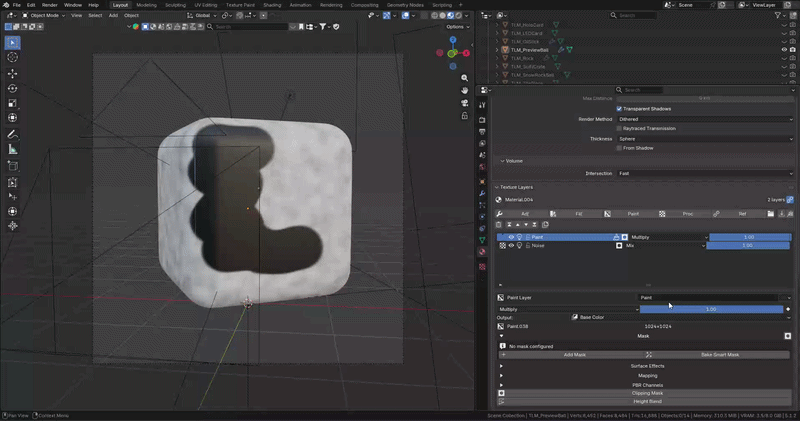Move the selected layer down with arrow
800x421 pixels.
tap(526, 225)
